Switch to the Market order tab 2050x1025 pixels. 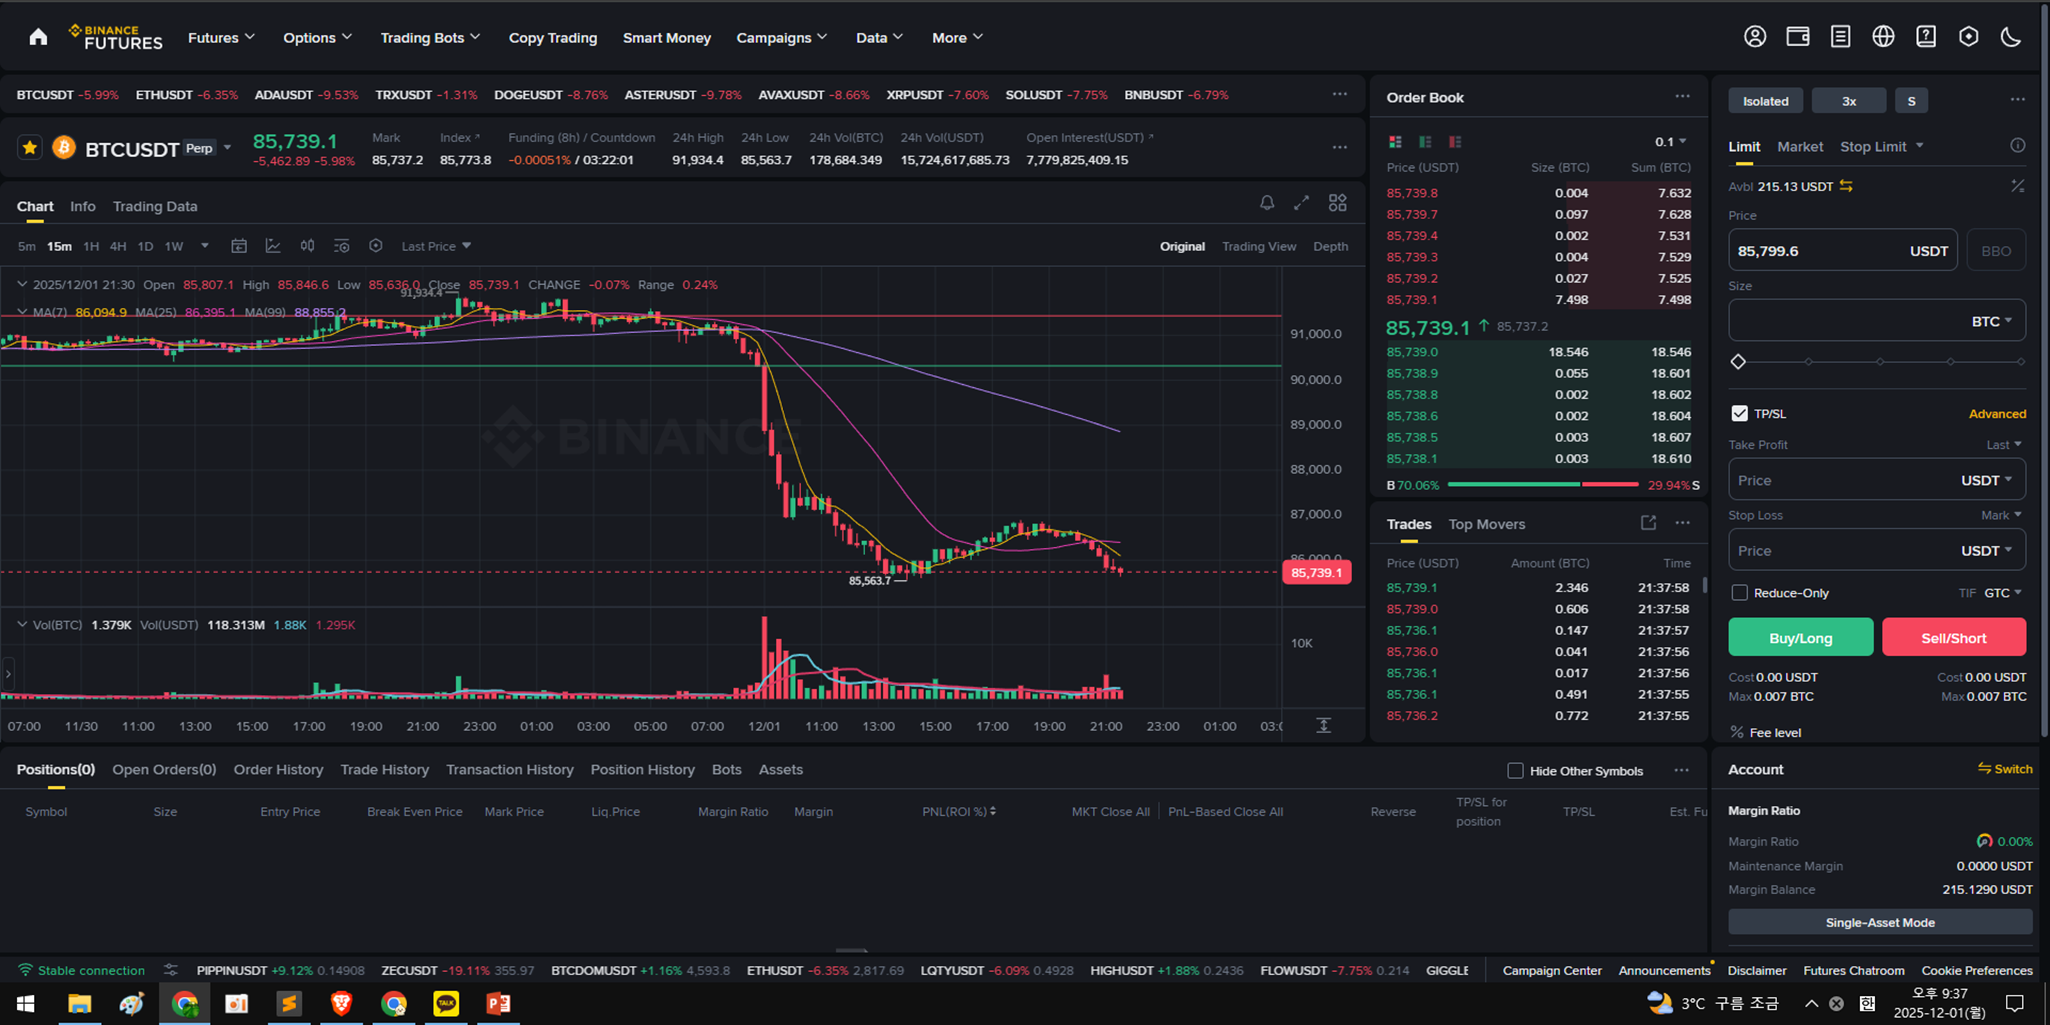[1800, 146]
